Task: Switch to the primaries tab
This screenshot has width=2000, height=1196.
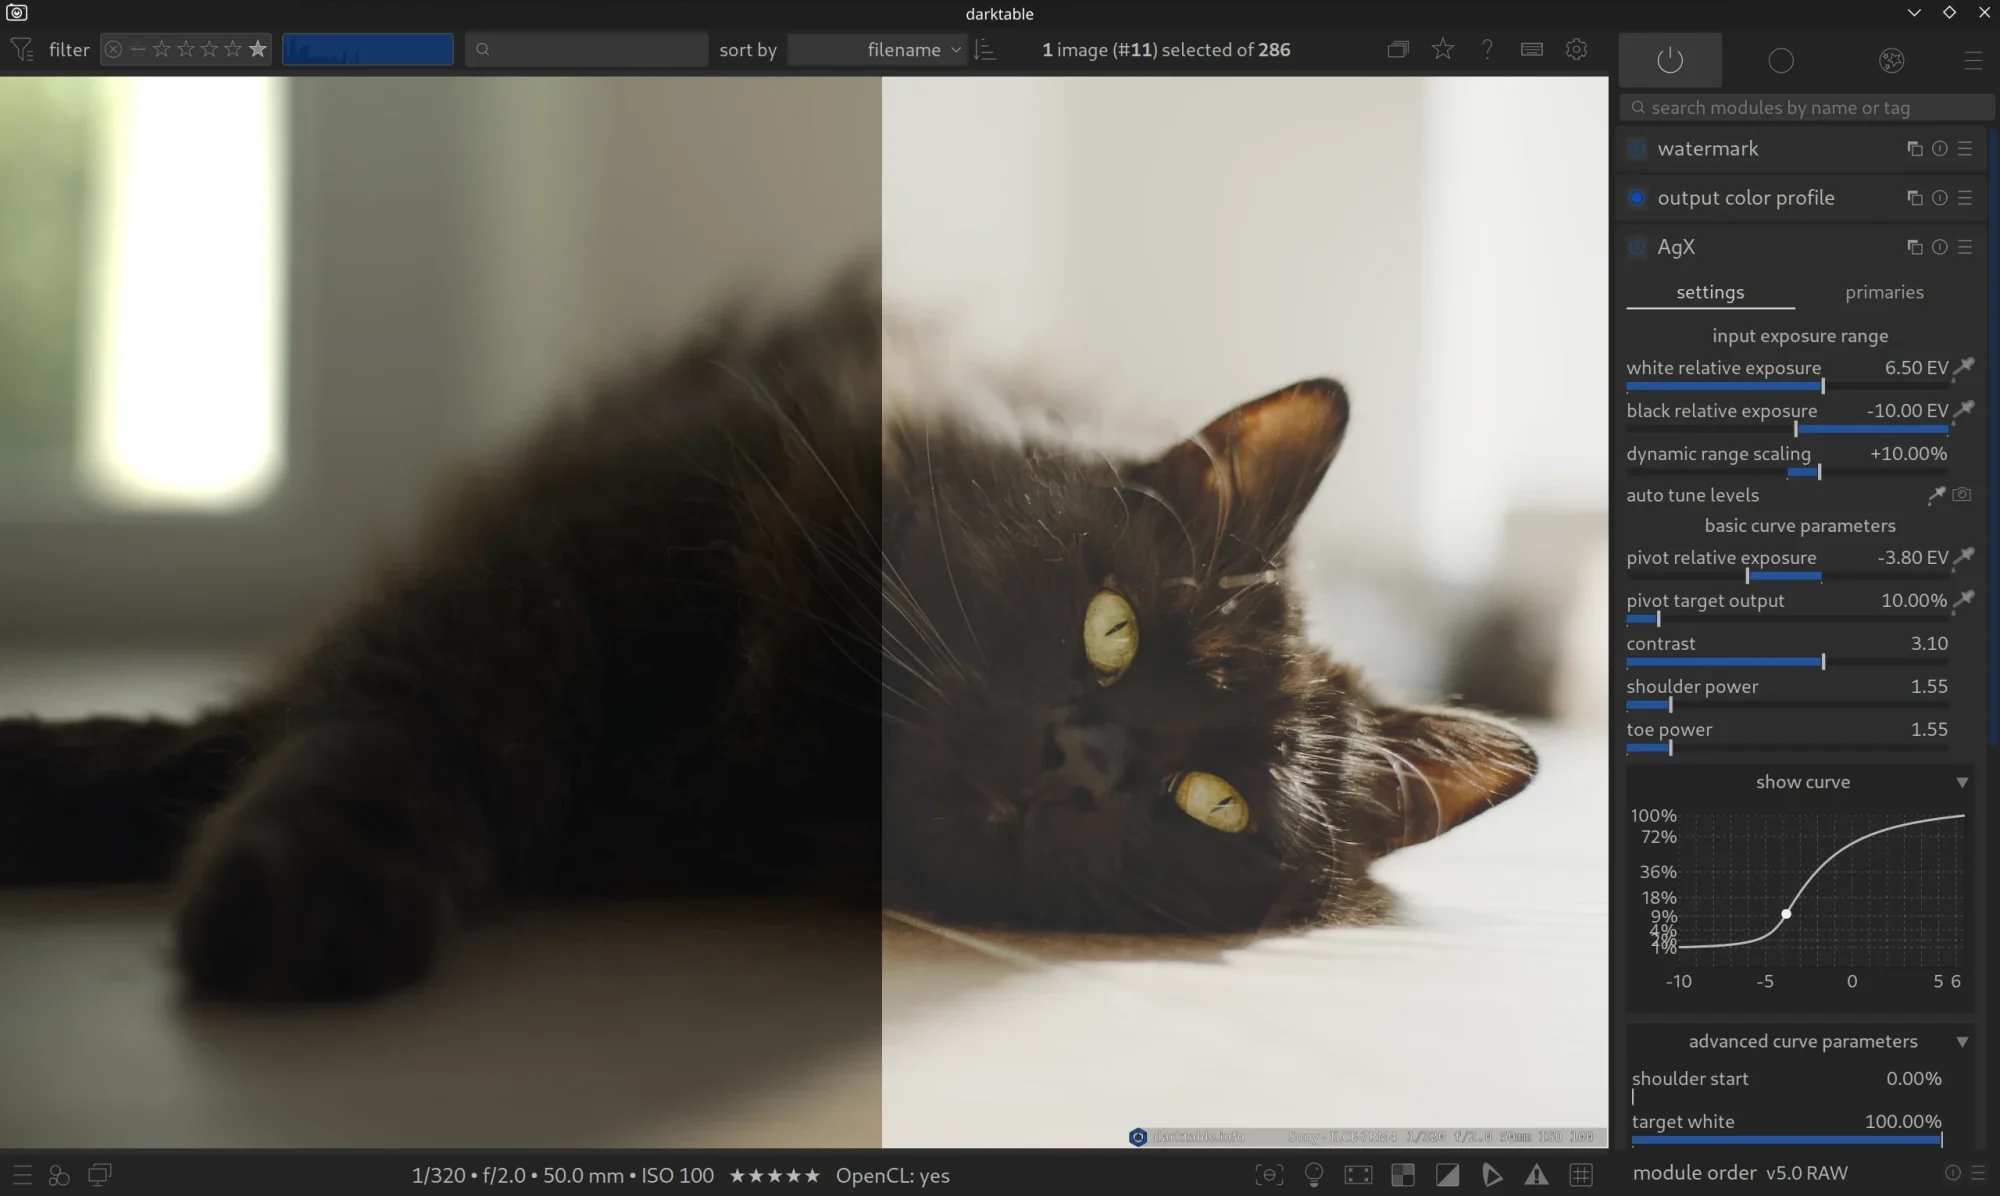Action: point(1884,292)
